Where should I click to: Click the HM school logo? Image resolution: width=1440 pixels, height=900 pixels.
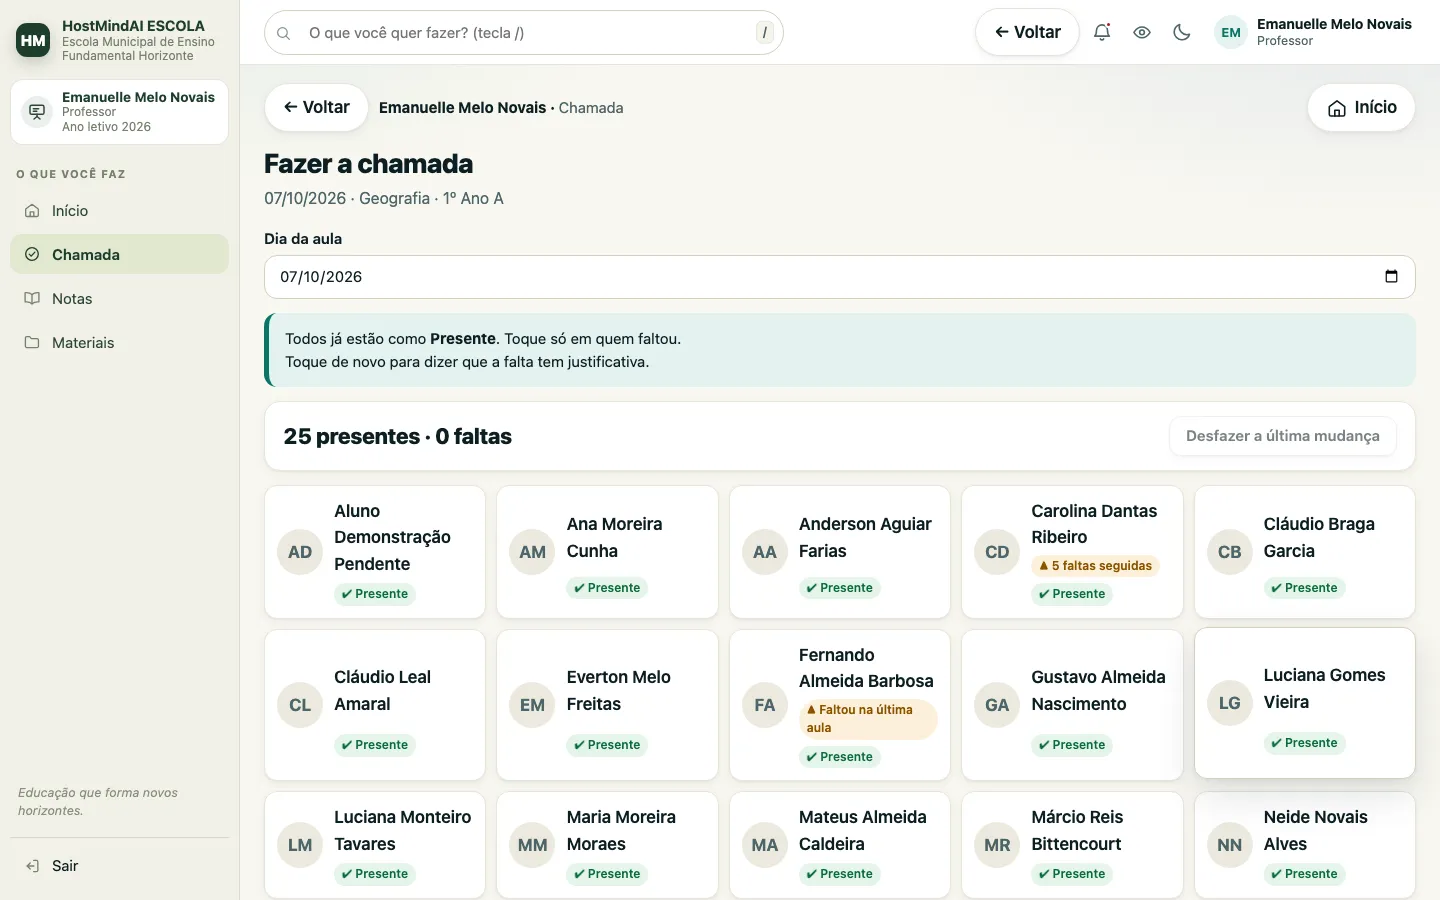[33, 40]
